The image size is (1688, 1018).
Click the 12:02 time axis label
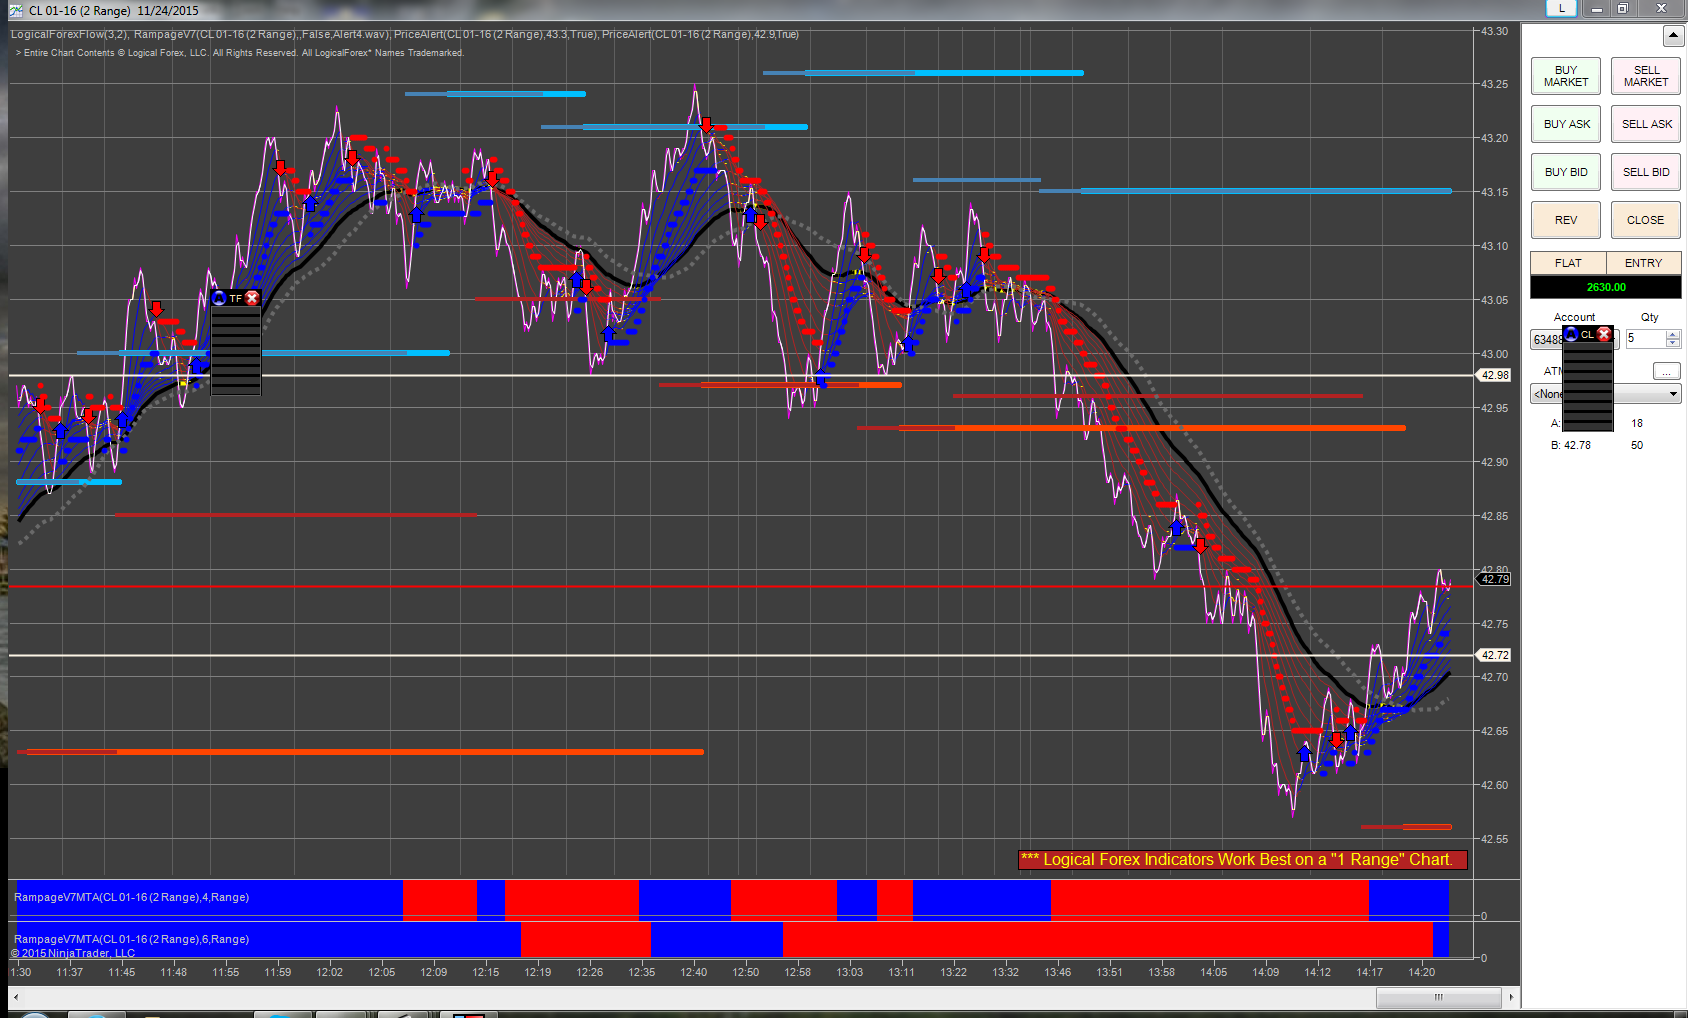(329, 972)
